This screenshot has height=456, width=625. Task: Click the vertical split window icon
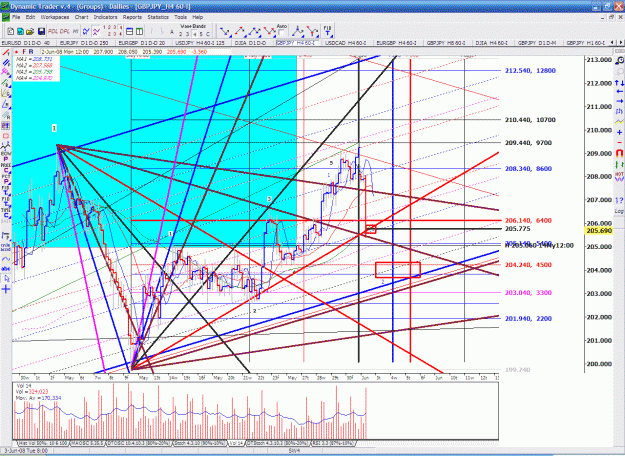coord(140,31)
